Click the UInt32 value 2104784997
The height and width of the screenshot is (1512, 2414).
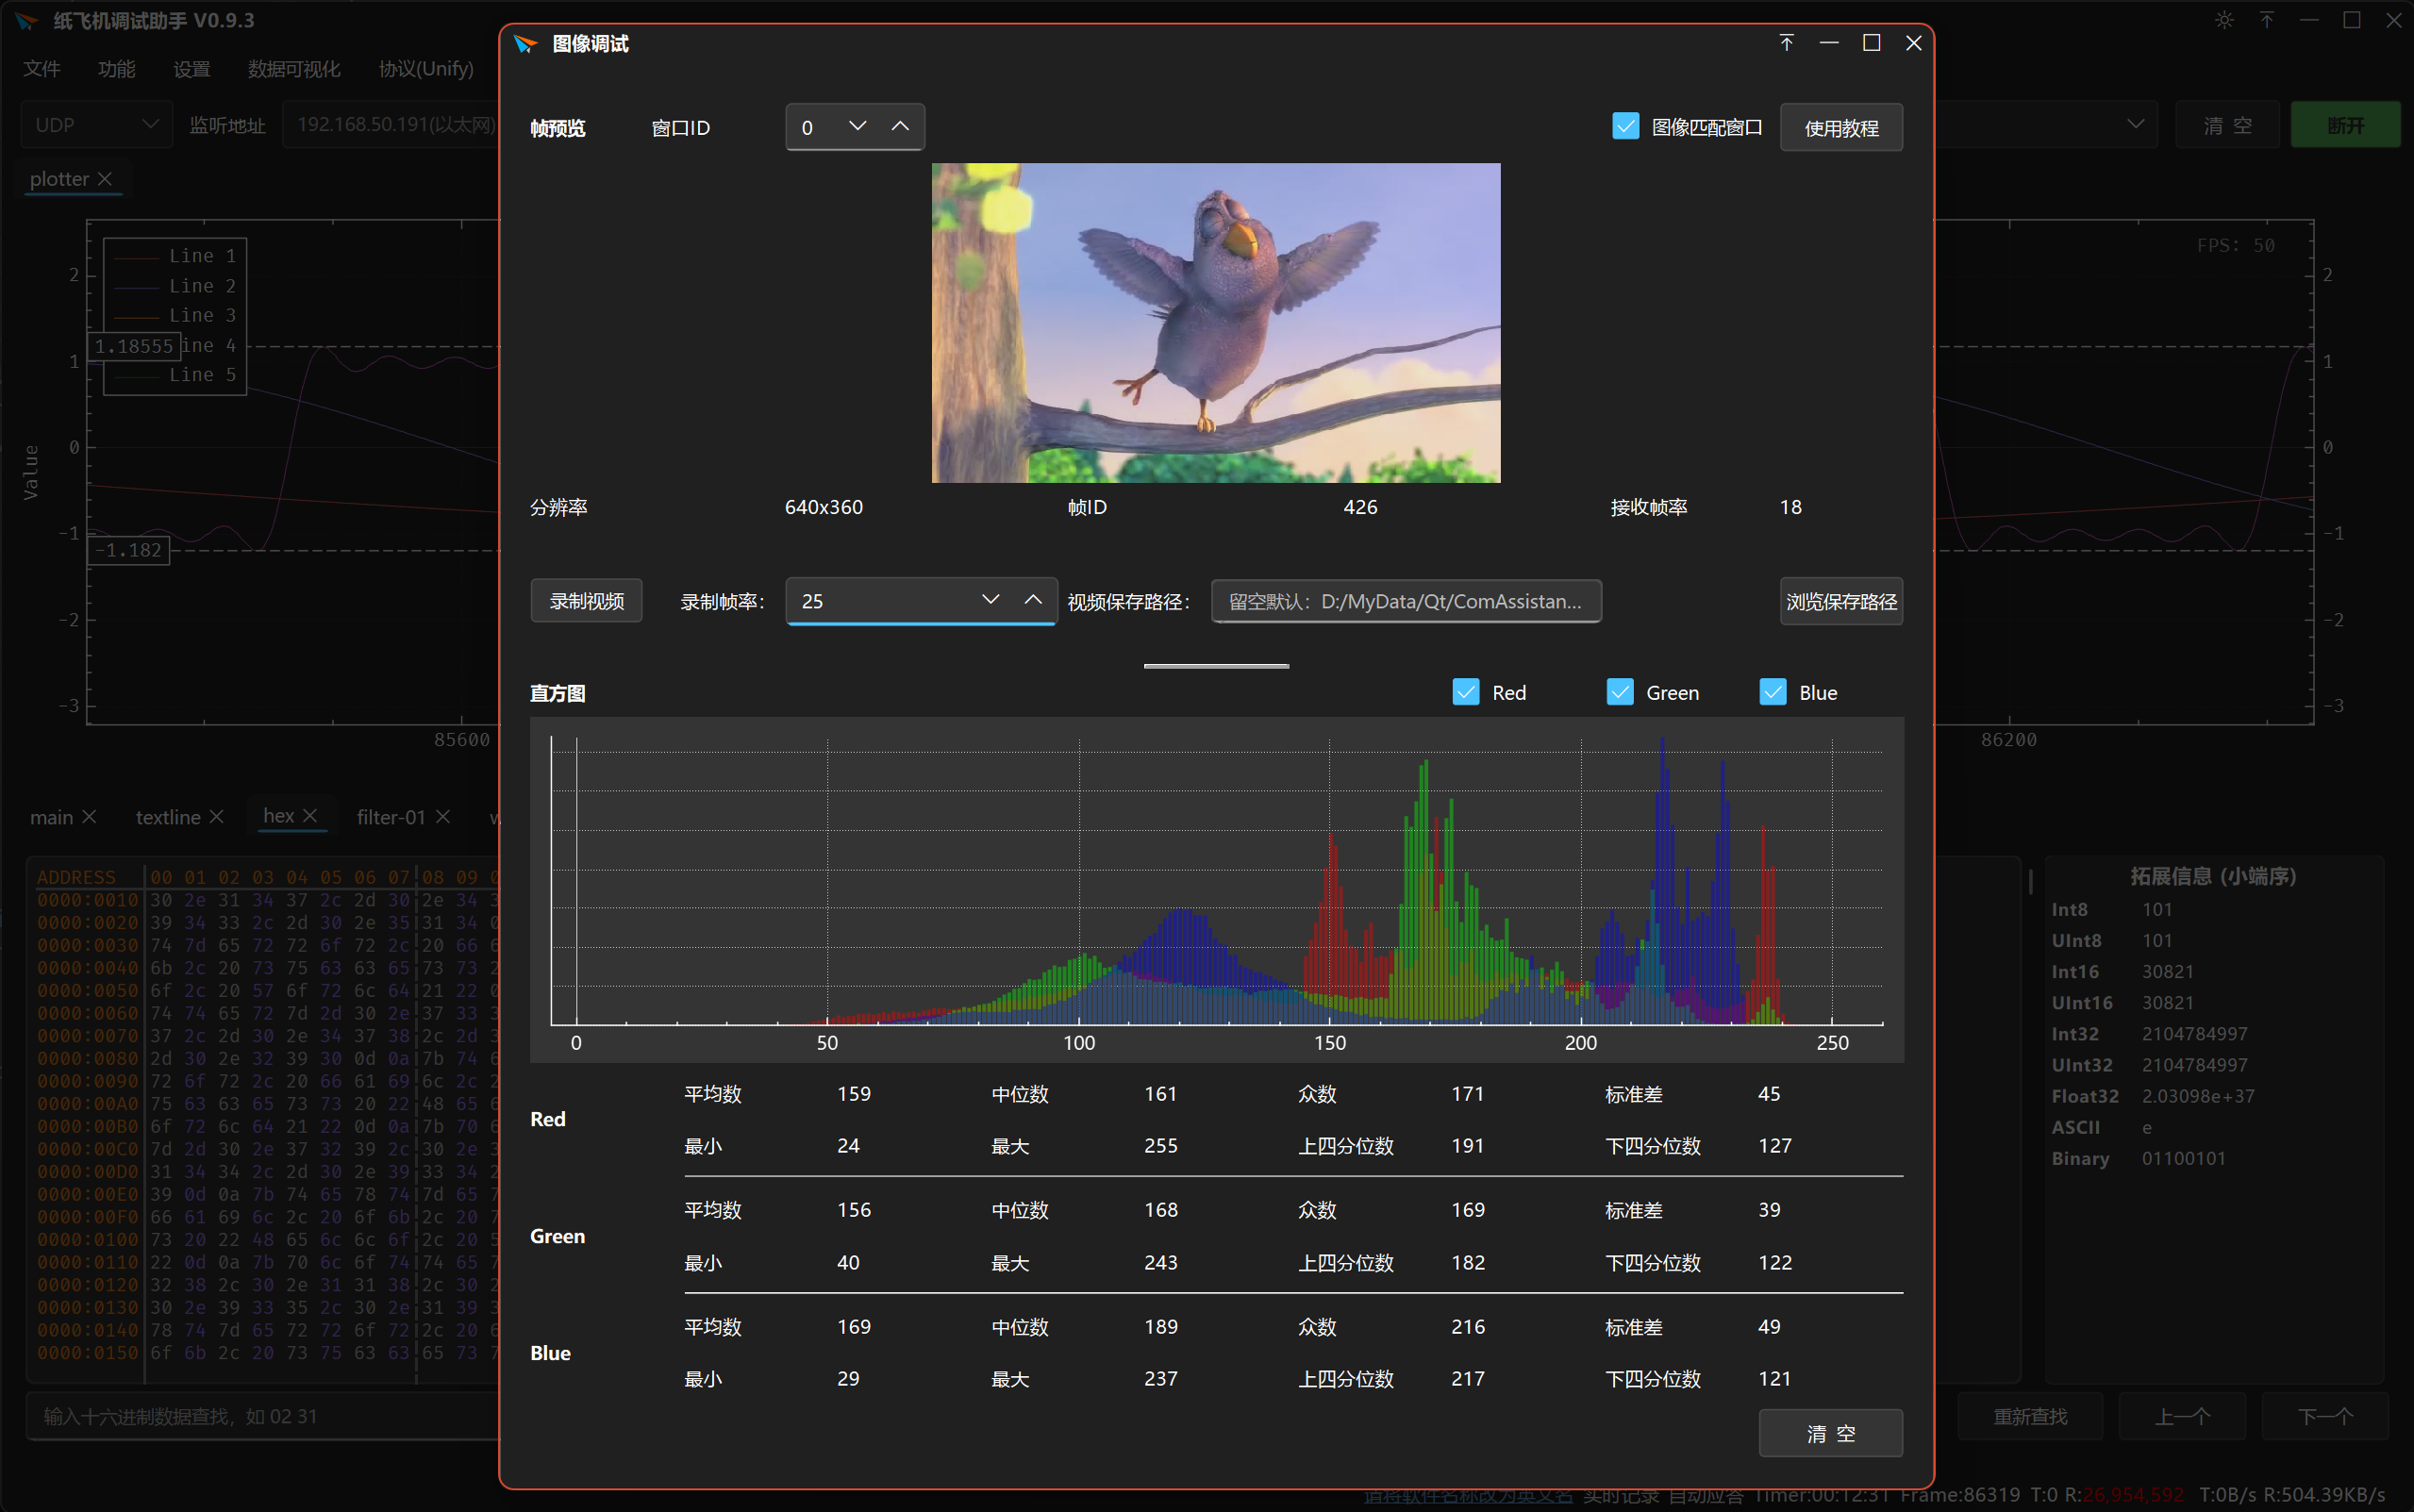[2194, 1065]
